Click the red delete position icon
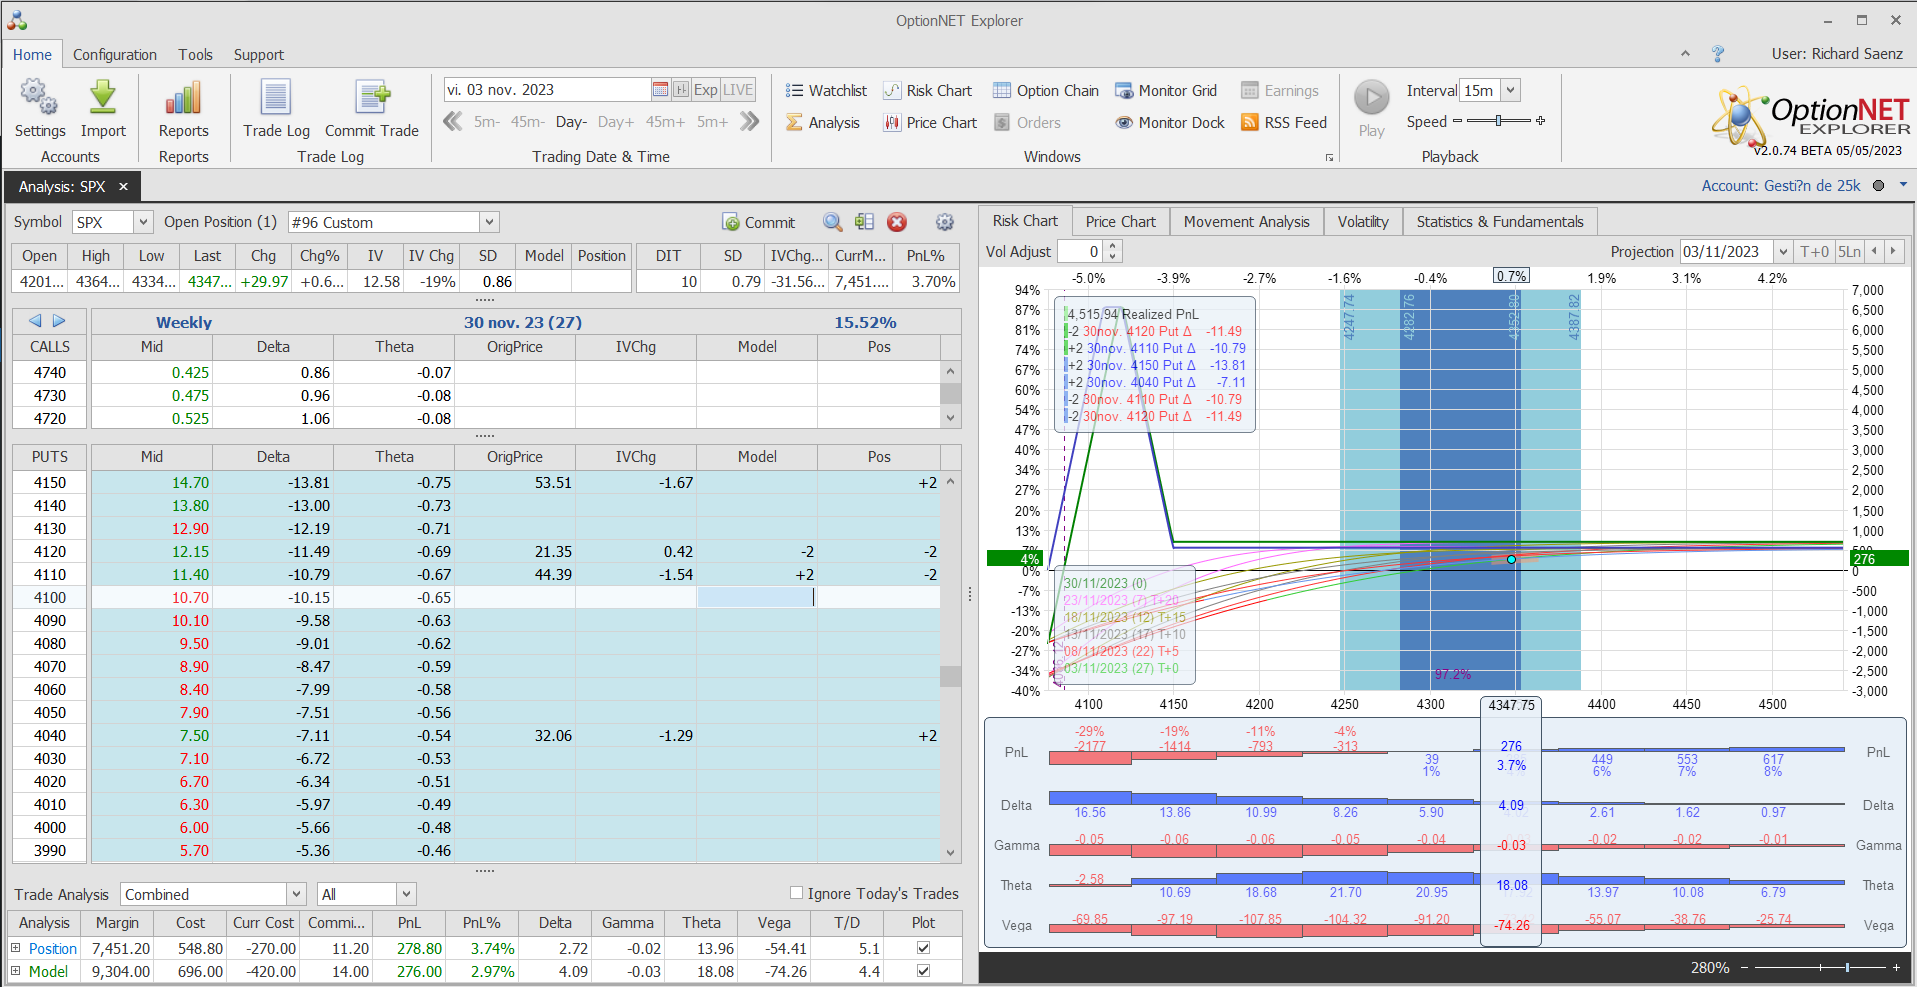 [x=897, y=222]
